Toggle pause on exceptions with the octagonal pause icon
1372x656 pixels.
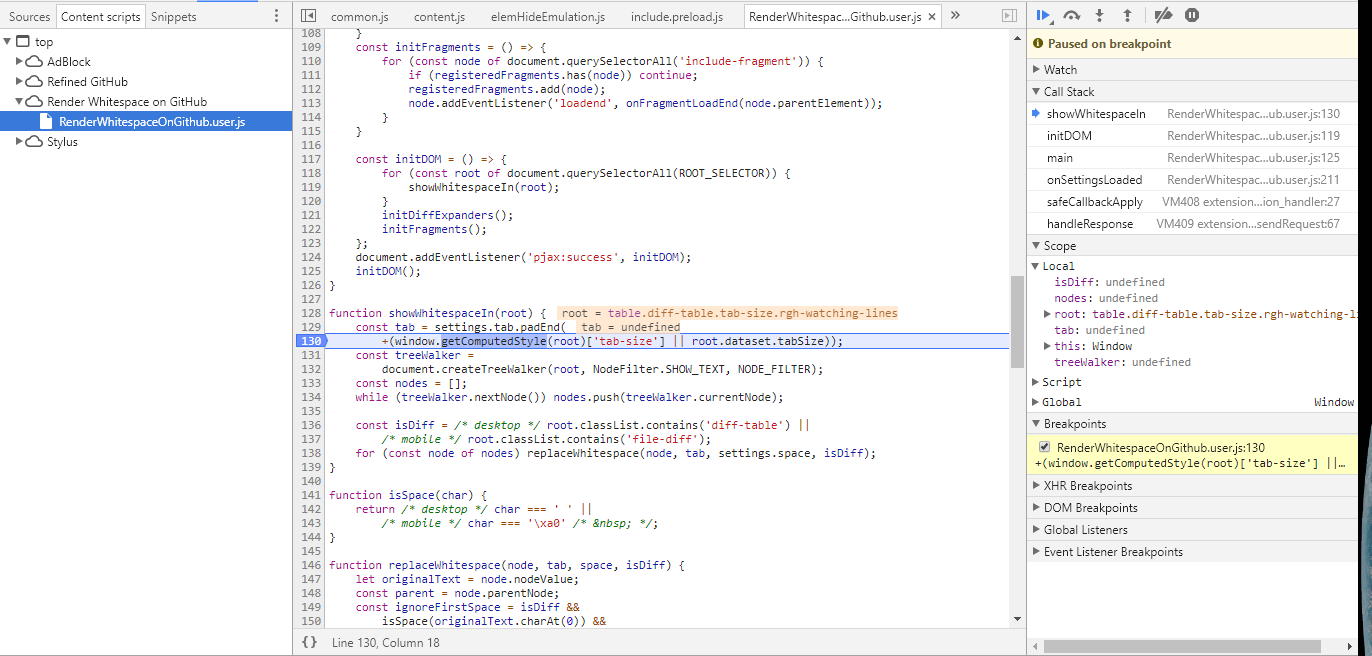tap(1192, 15)
